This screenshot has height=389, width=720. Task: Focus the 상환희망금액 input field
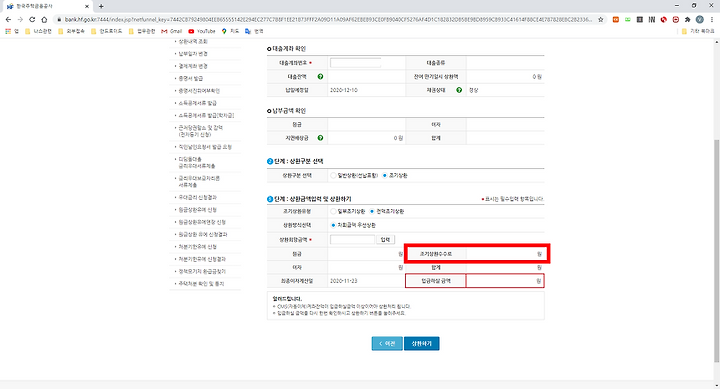coord(352,239)
